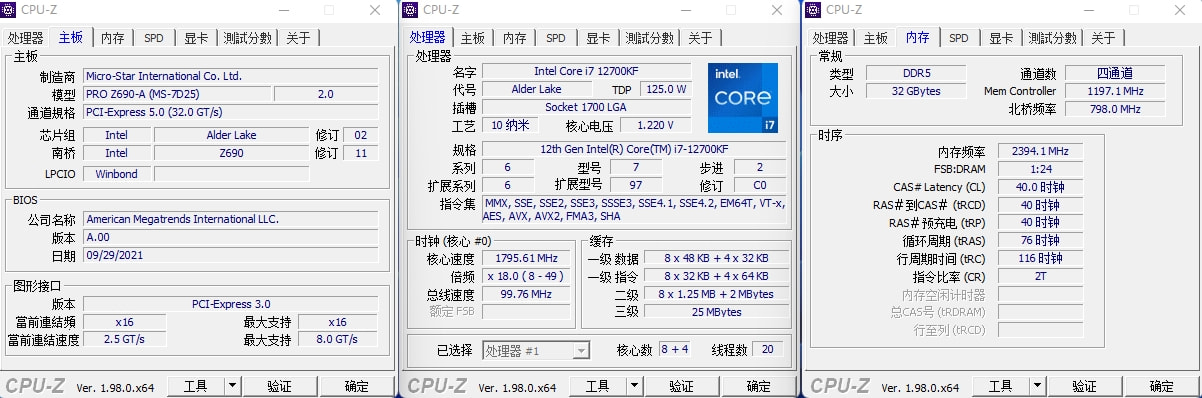Switch to 处理器 tab in the right memory window

click(830, 38)
